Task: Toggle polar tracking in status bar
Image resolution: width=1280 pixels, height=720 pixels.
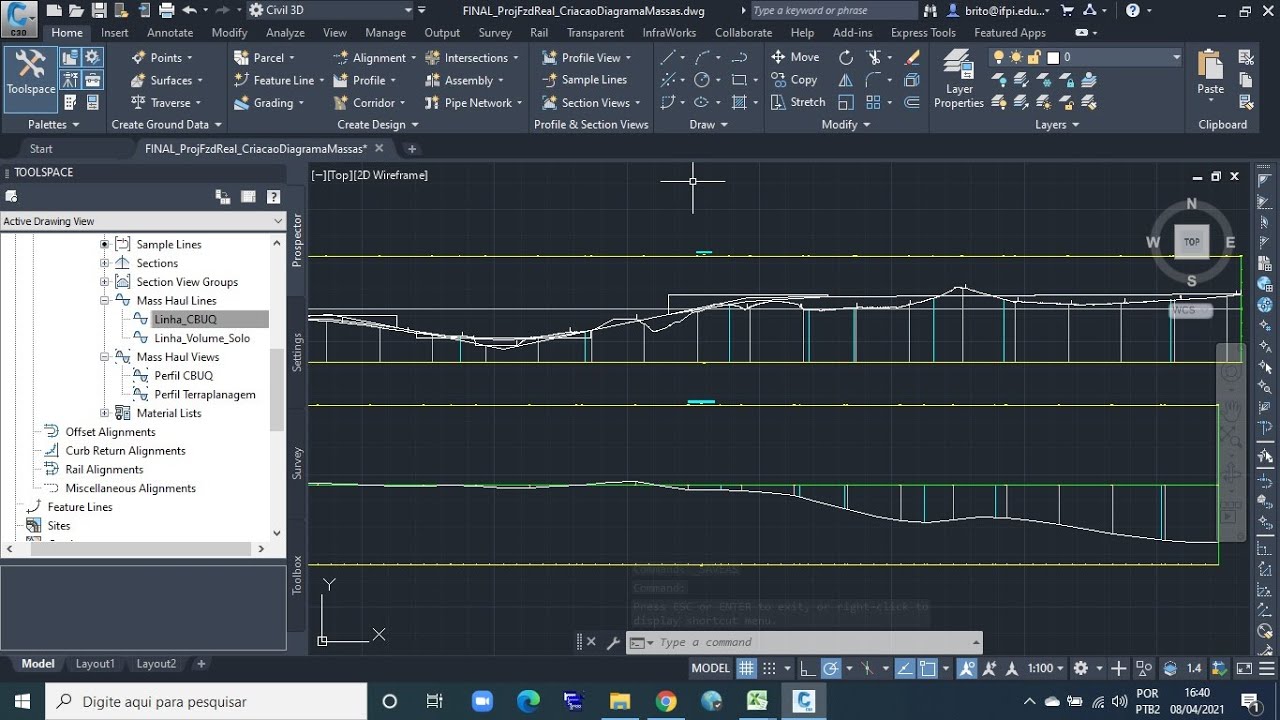Action: tap(830, 668)
